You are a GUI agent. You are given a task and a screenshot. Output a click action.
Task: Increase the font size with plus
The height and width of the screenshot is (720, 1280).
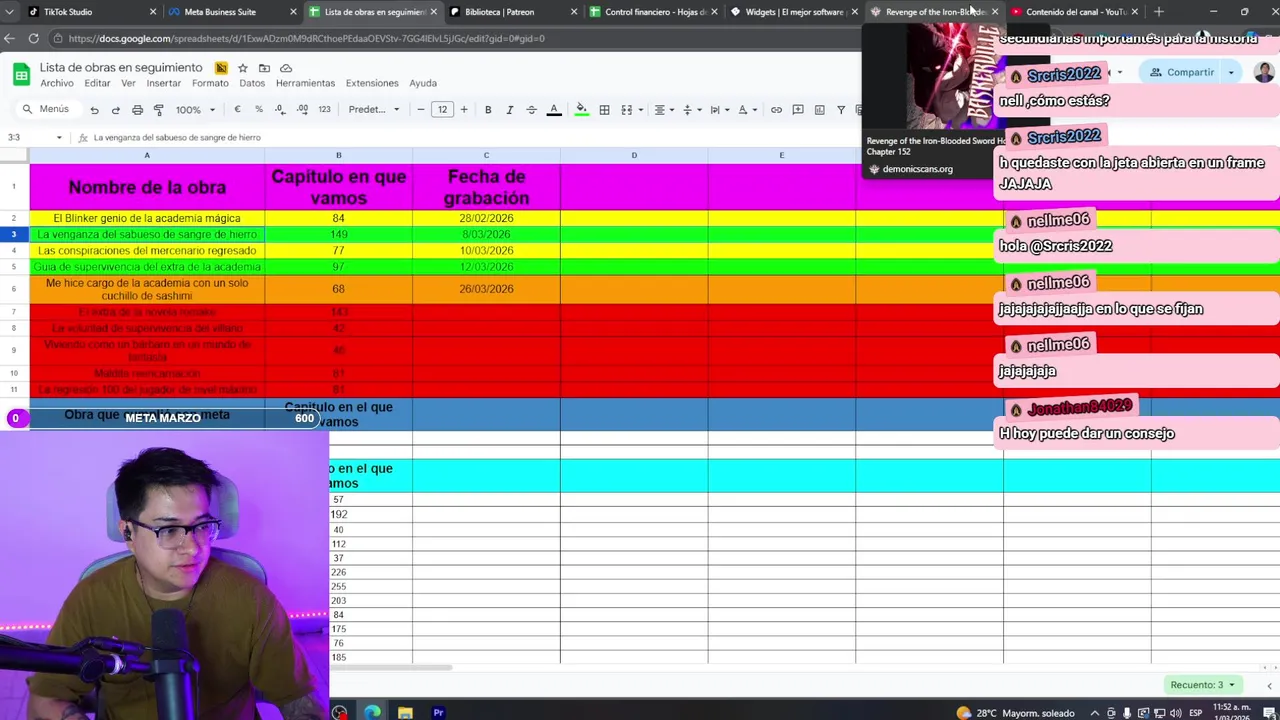(464, 110)
